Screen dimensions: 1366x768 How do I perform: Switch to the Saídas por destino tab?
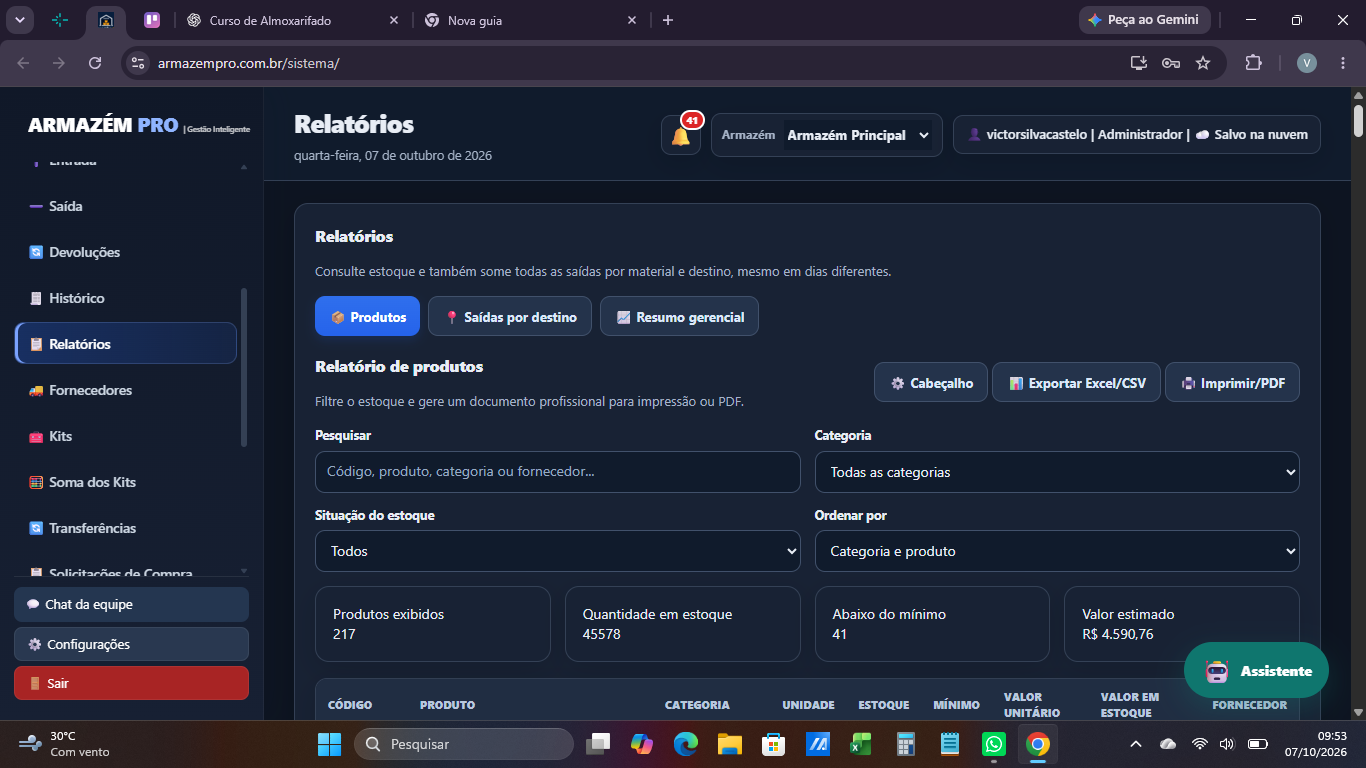pyautogui.click(x=510, y=317)
